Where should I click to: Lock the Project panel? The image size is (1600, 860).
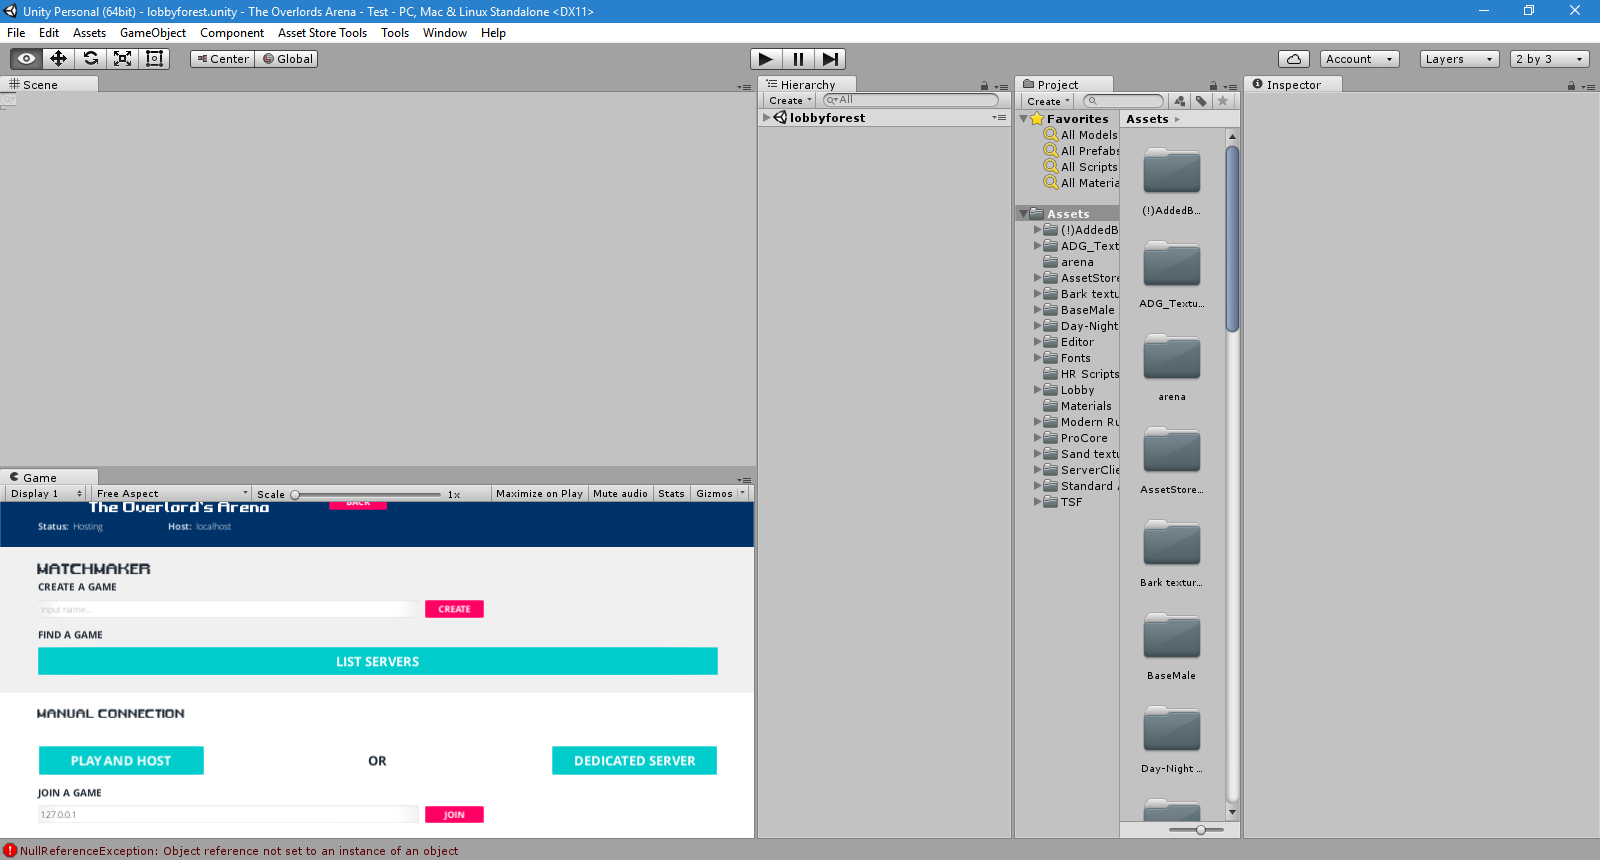point(1213,86)
